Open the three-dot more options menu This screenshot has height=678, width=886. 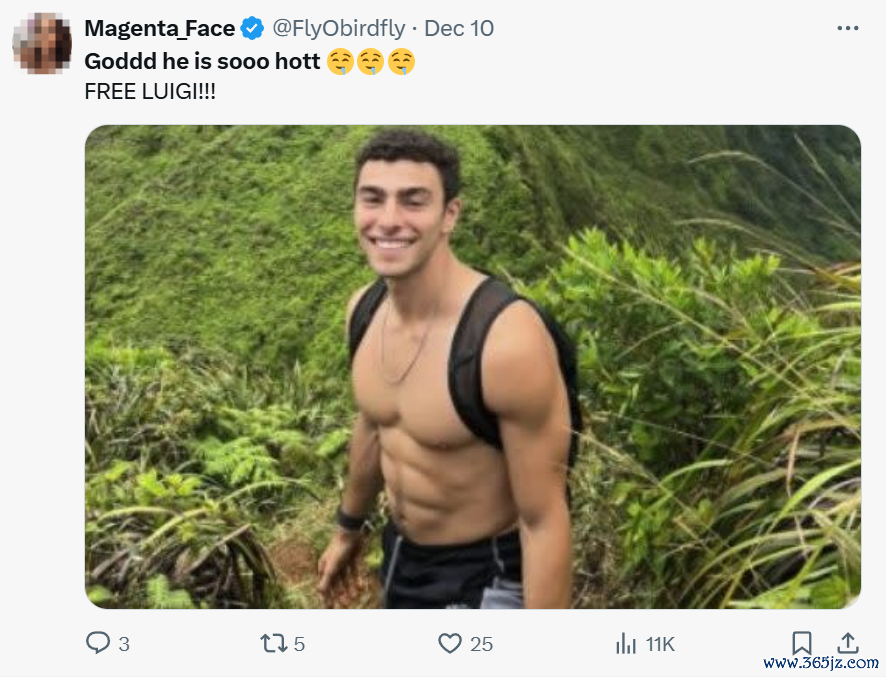coord(848,28)
